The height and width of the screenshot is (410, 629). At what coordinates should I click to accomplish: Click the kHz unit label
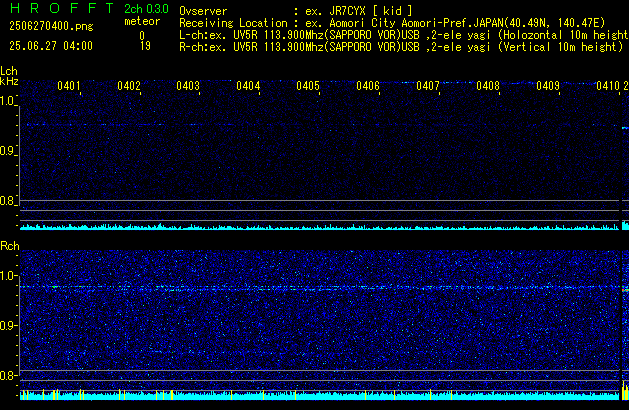[x=9, y=81]
